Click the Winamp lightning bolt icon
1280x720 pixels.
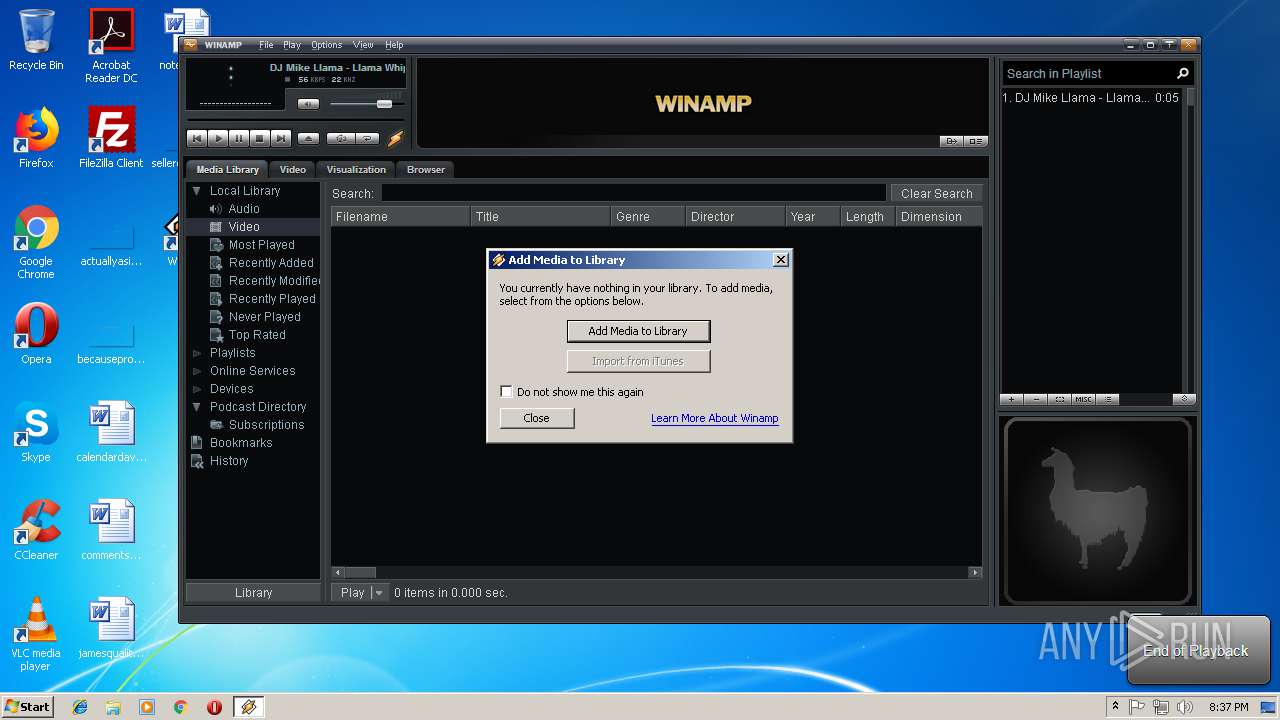(x=395, y=139)
